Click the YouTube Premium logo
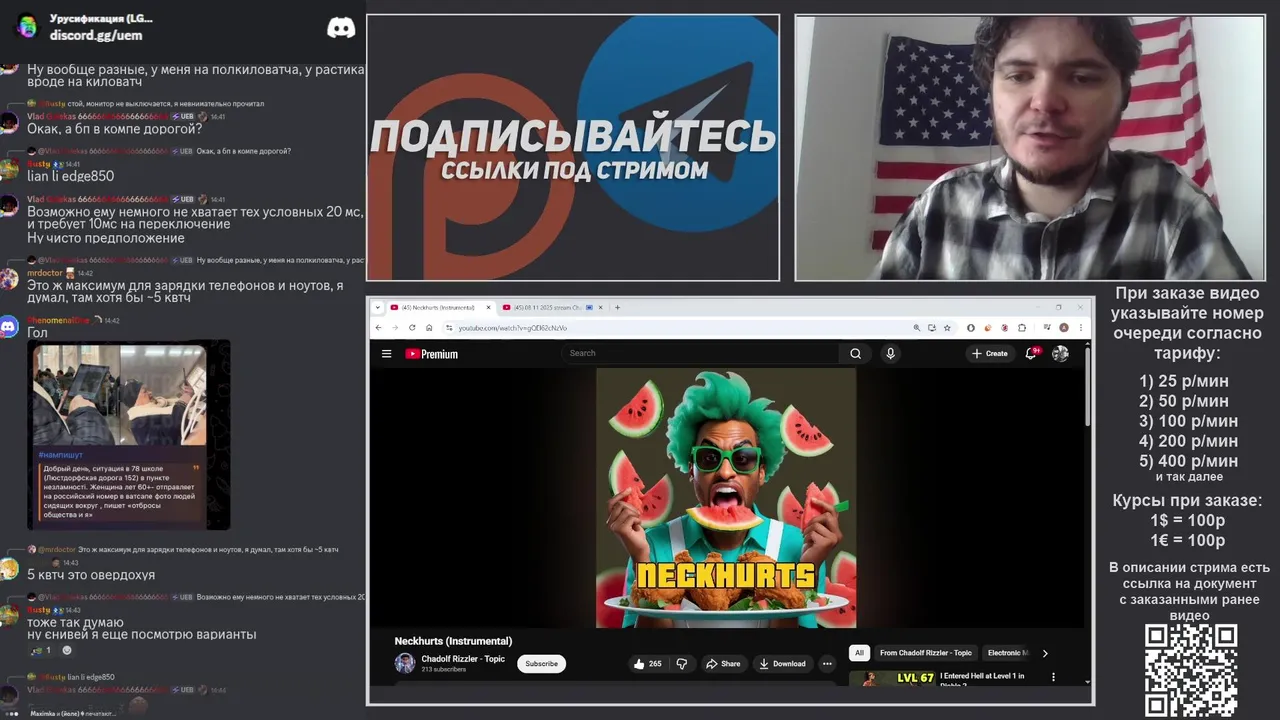 [431, 354]
